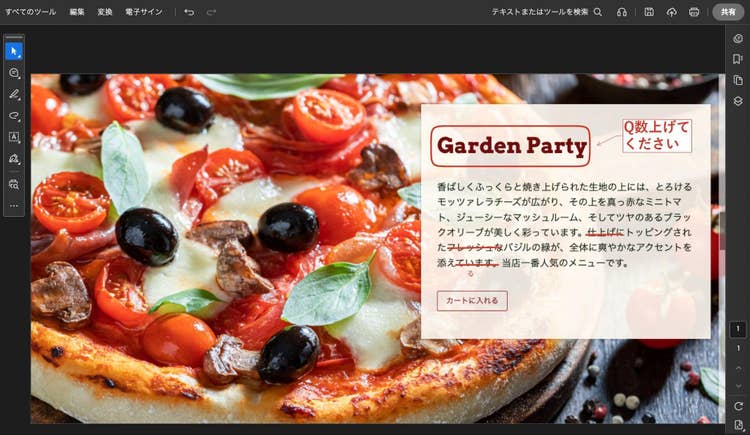Select the arrow selection tool

[x=14, y=51]
